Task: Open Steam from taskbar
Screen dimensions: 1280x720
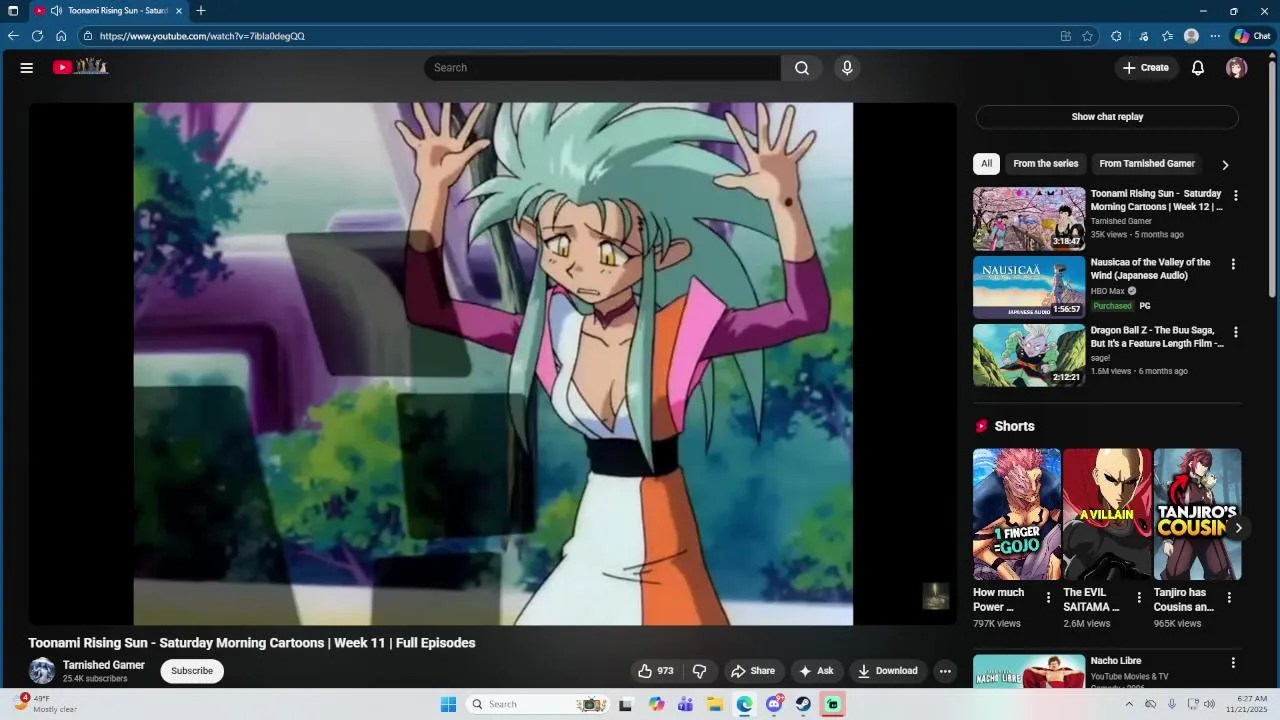Action: [x=803, y=704]
